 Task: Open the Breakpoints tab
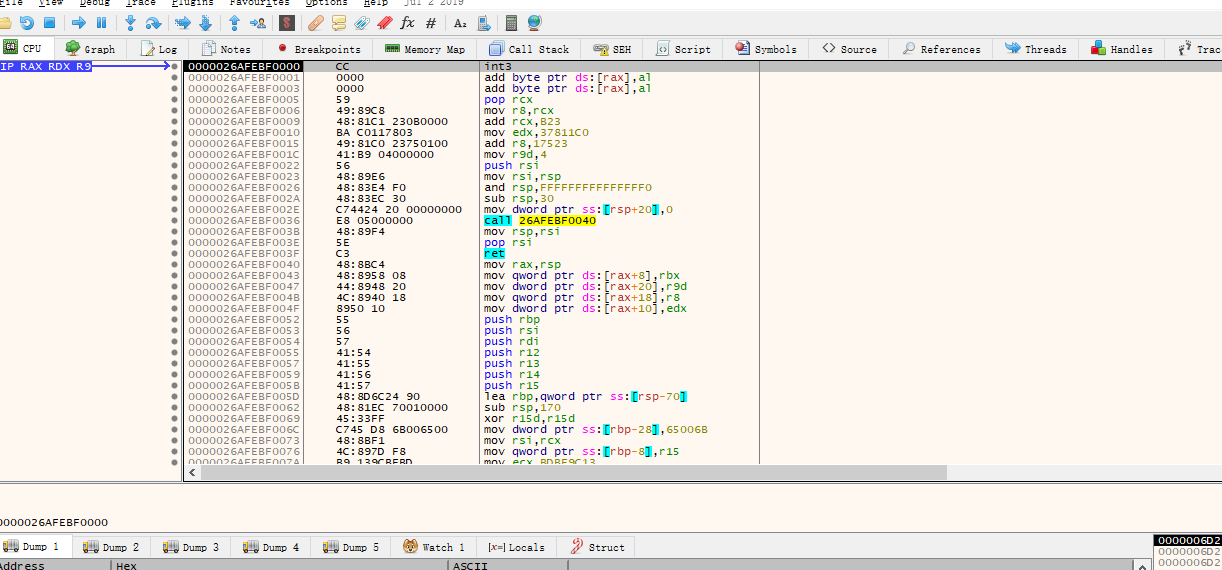[319, 49]
